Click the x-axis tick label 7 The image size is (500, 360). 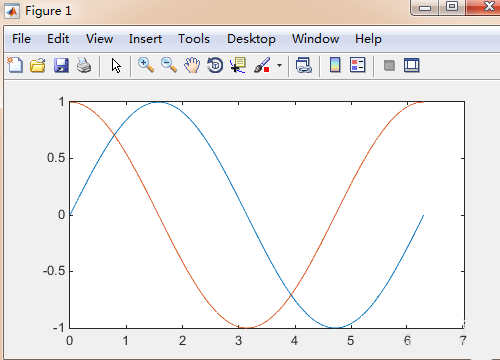[463, 341]
